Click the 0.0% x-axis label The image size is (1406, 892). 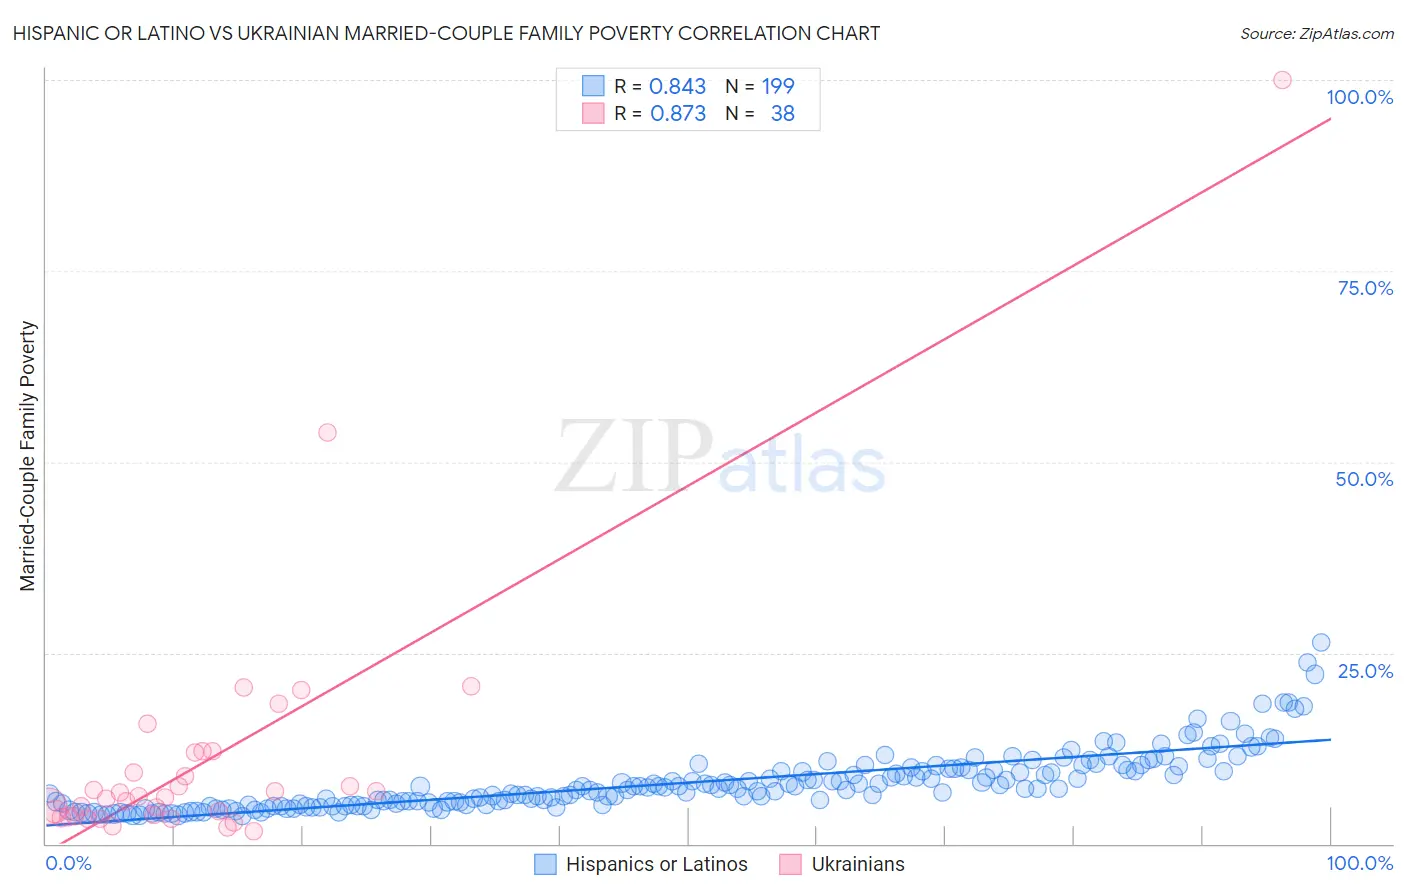point(69,863)
